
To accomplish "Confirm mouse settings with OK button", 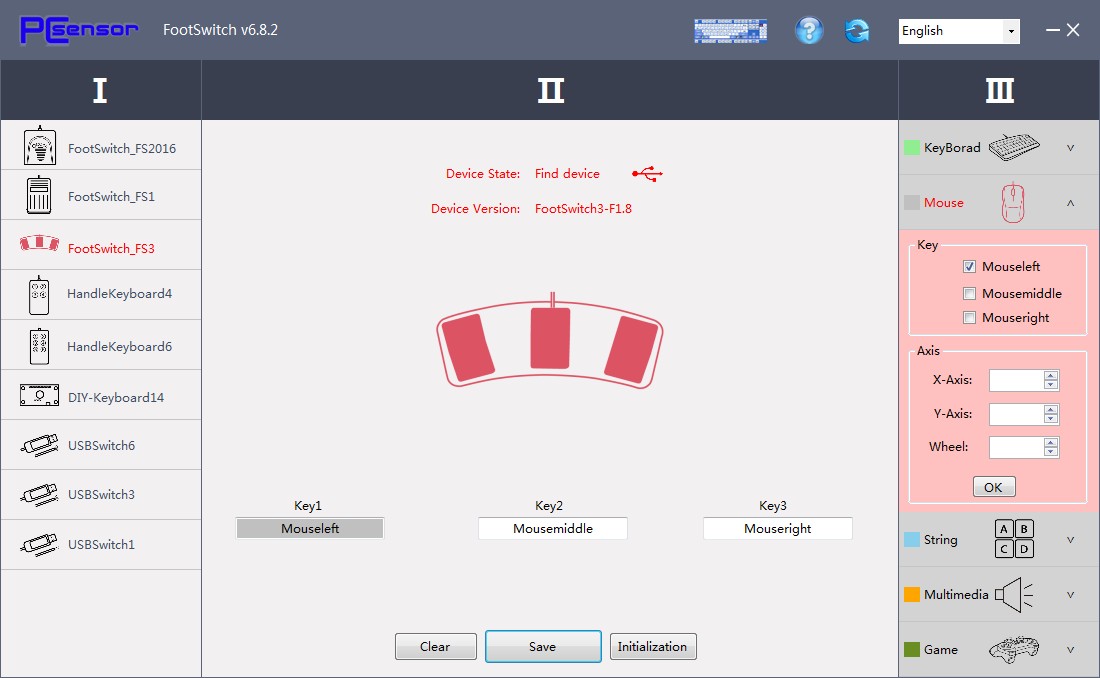I will pyautogui.click(x=994, y=487).
